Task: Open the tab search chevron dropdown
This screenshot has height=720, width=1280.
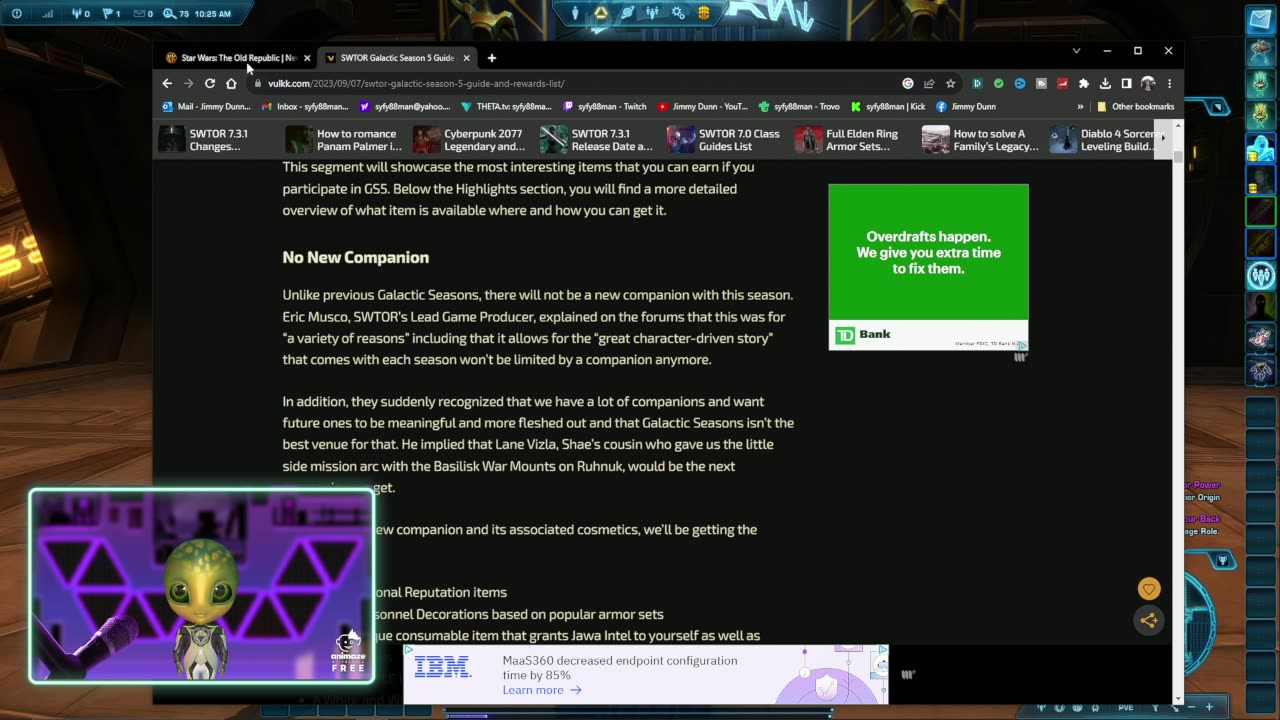Action: (x=1076, y=50)
